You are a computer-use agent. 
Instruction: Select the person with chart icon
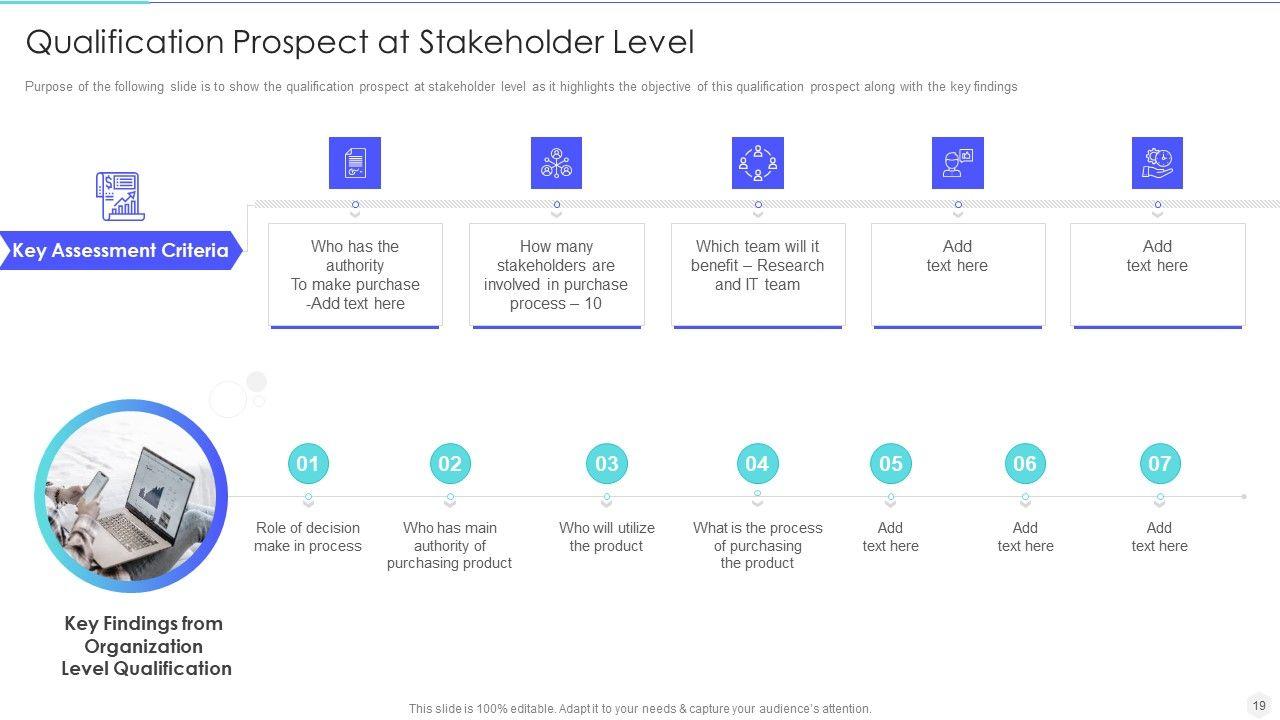click(x=957, y=163)
